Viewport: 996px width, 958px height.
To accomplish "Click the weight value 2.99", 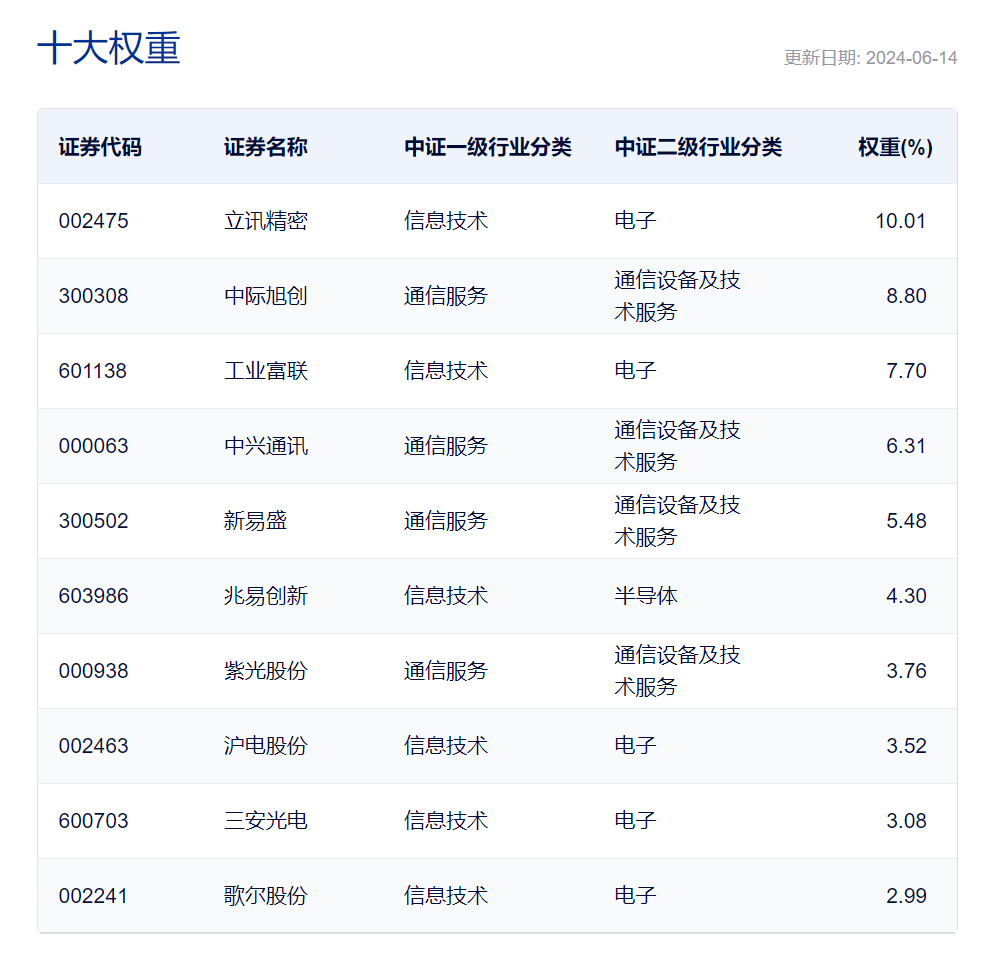I will tap(906, 896).
